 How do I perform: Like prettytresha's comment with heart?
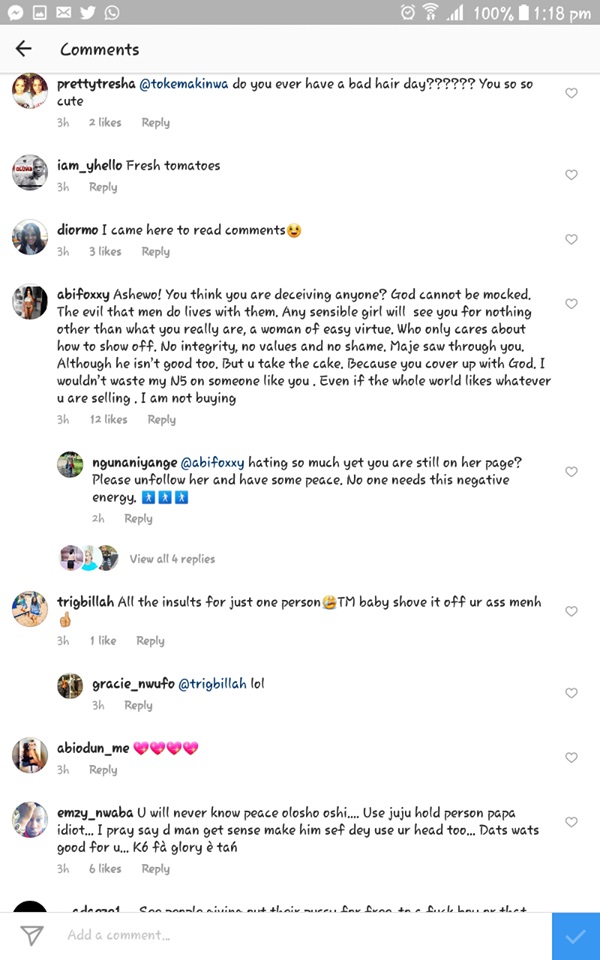571,93
